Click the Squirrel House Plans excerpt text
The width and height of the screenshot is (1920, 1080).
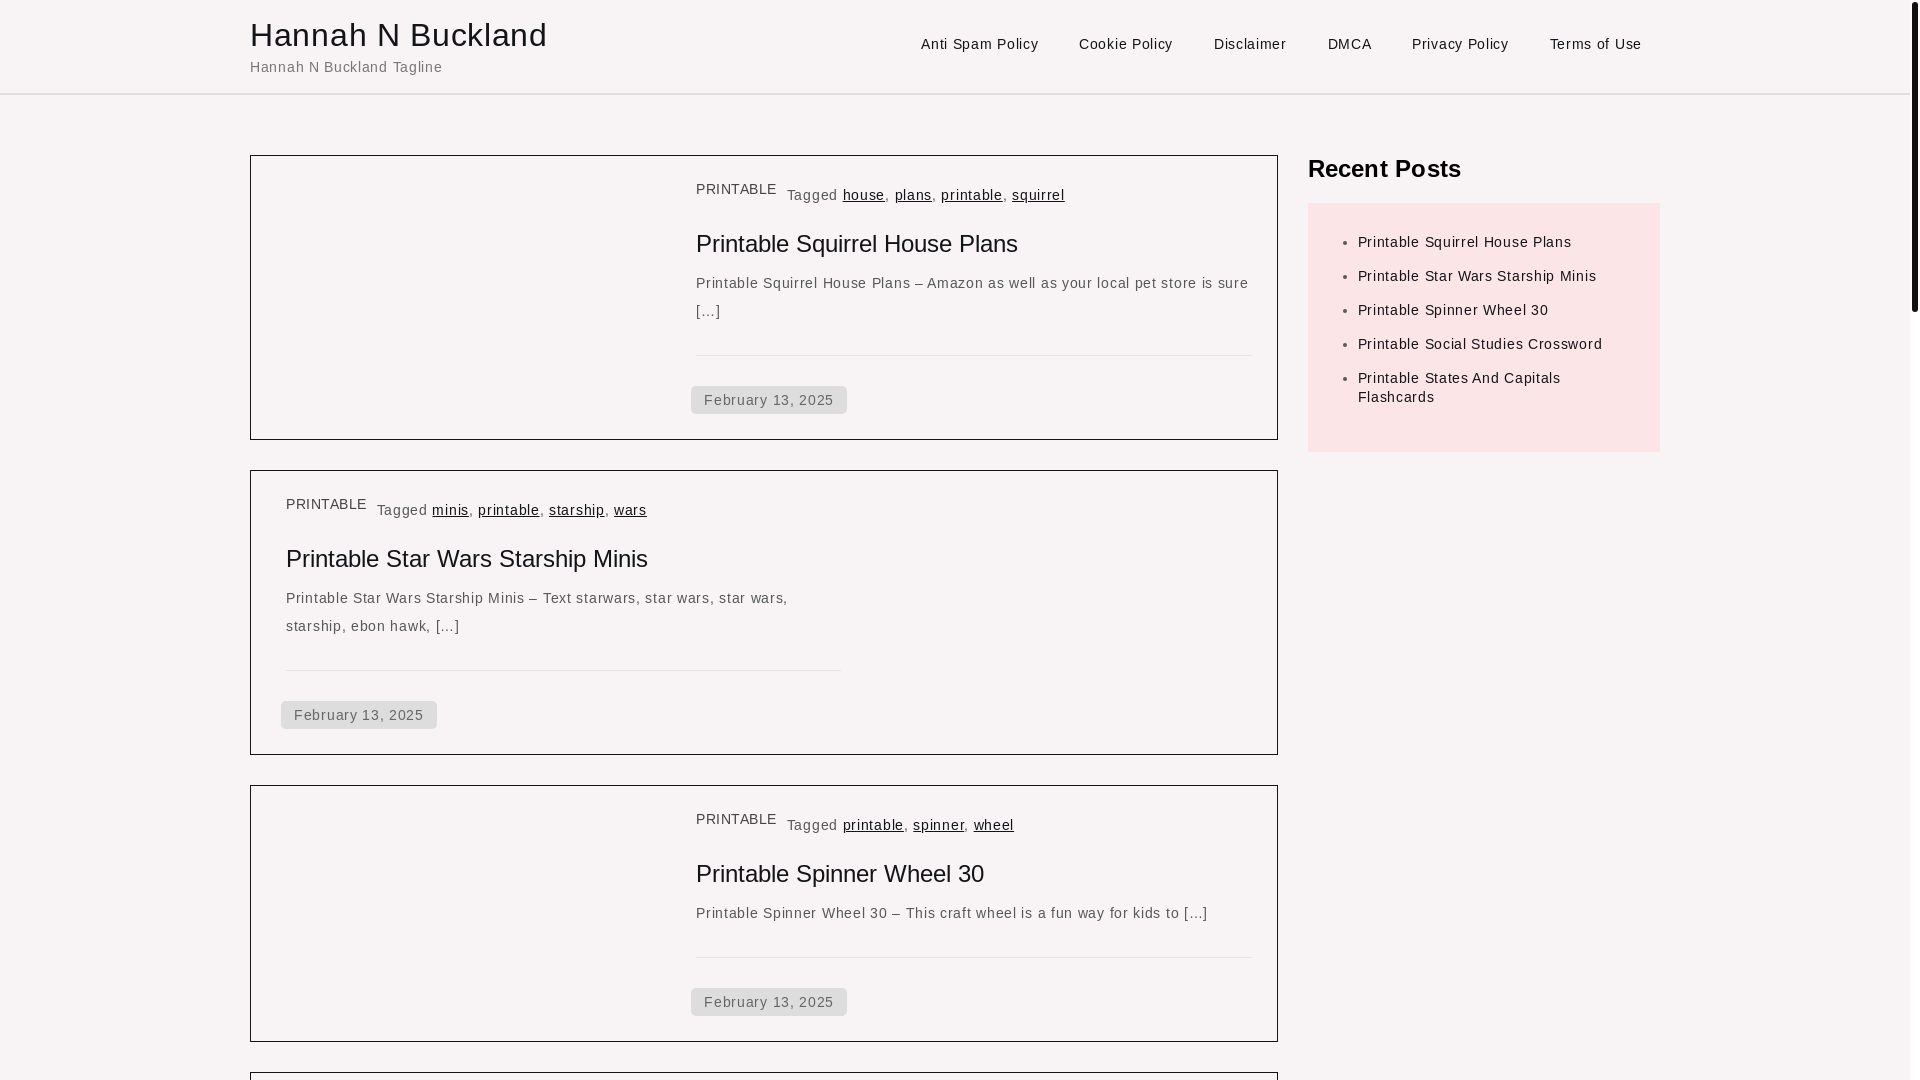click(x=972, y=297)
